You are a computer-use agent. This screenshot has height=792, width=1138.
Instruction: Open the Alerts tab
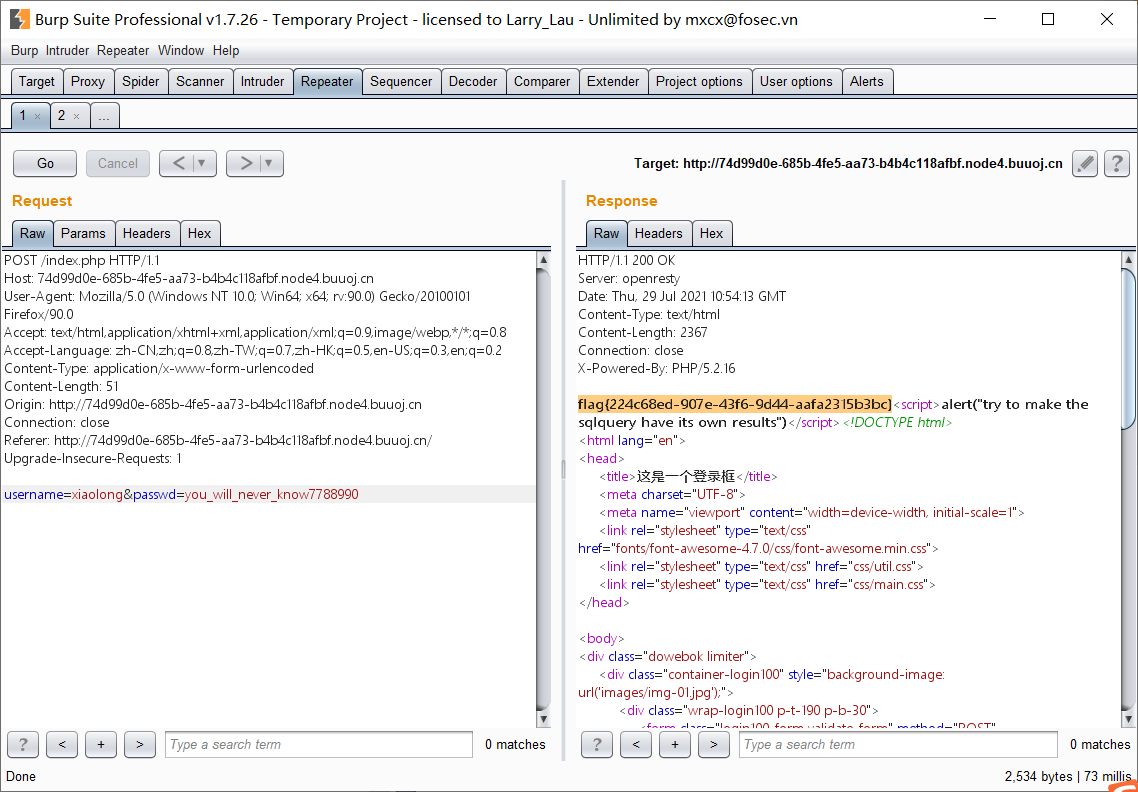(867, 81)
